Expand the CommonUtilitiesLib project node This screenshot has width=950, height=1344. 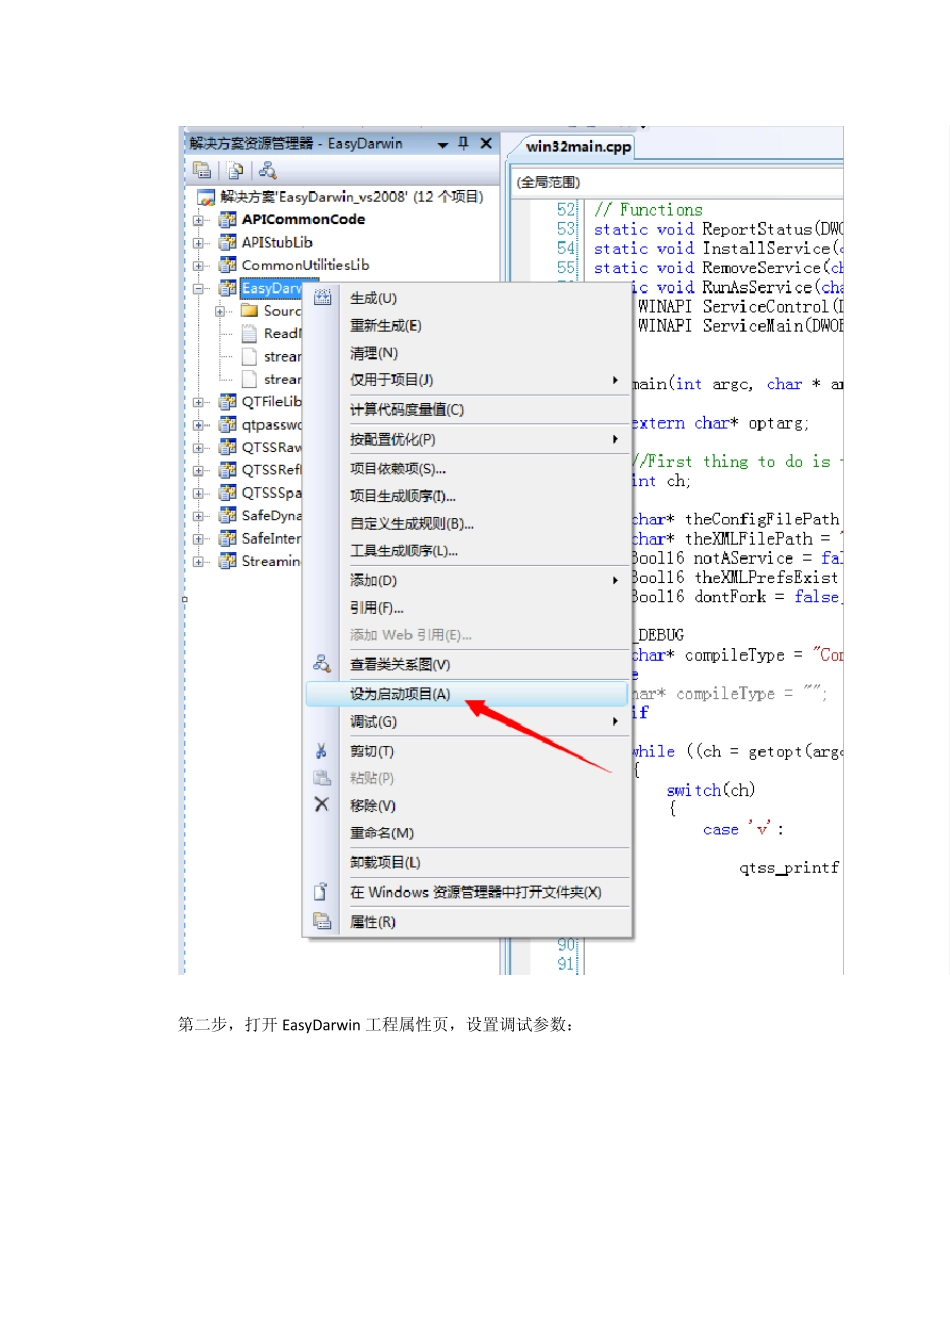pyautogui.click(x=198, y=266)
